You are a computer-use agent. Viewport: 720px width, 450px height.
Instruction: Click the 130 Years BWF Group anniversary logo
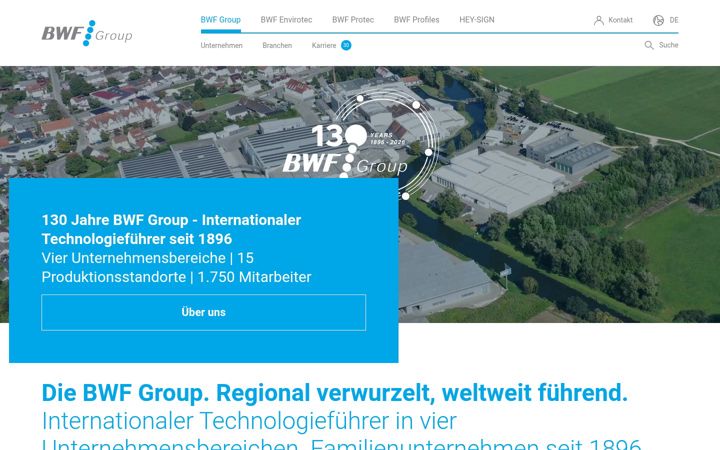tap(360, 145)
